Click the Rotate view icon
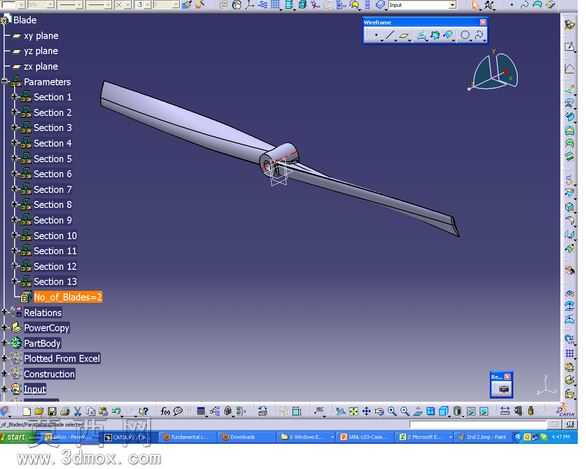The height and width of the screenshot is (469, 586). click(x=379, y=411)
